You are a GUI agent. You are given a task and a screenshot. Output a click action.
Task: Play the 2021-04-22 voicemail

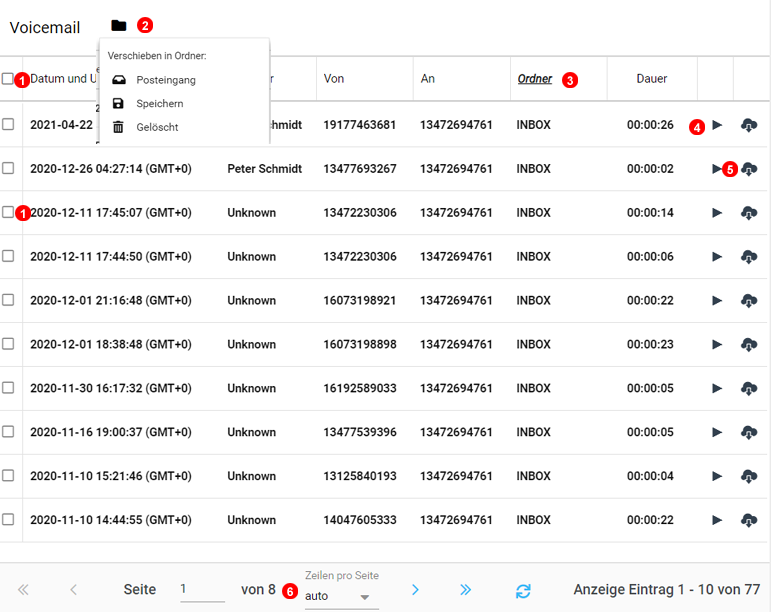[717, 125]
